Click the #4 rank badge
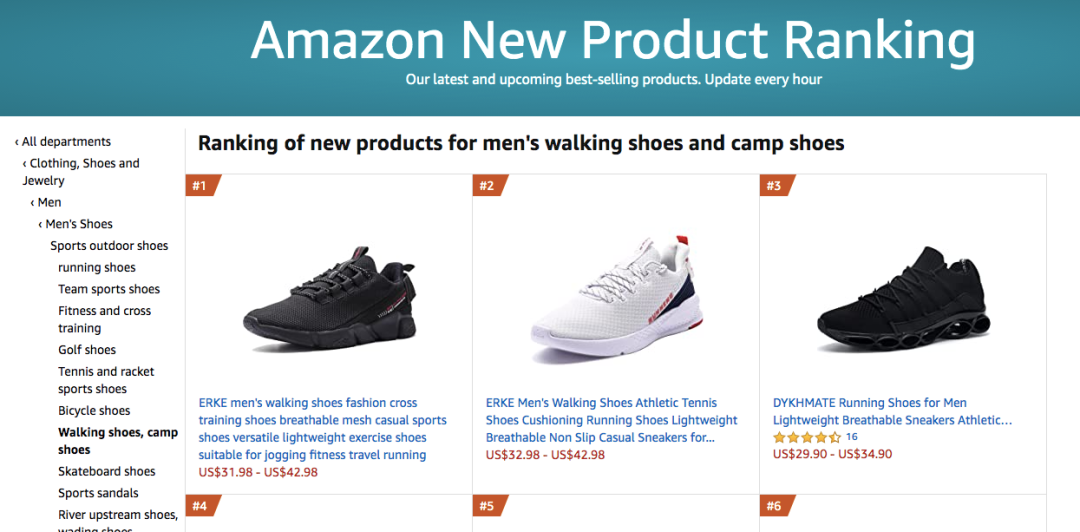Image resolution: width=1080 pixels, height=532 pixels. (201, 506)
